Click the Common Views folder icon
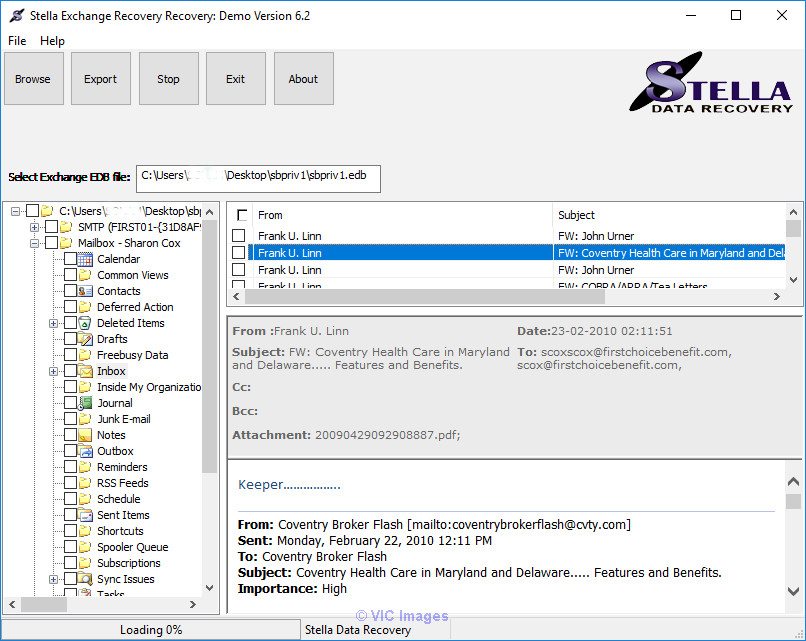 point(85,275)
